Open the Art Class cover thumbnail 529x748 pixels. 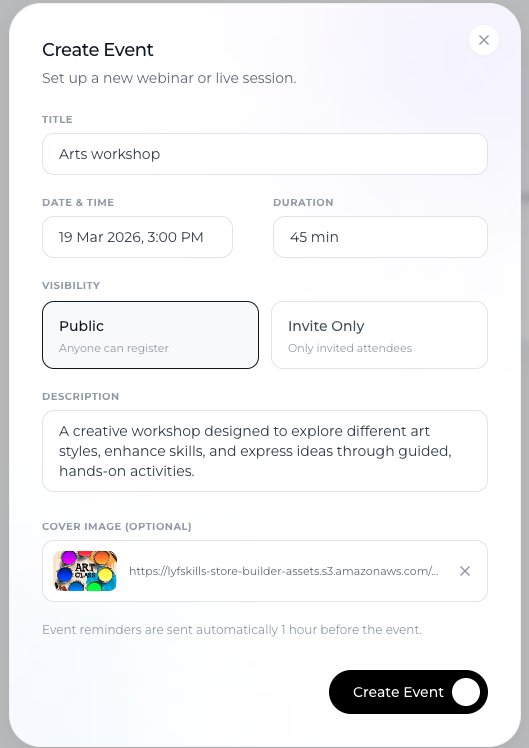click(85, 571)
